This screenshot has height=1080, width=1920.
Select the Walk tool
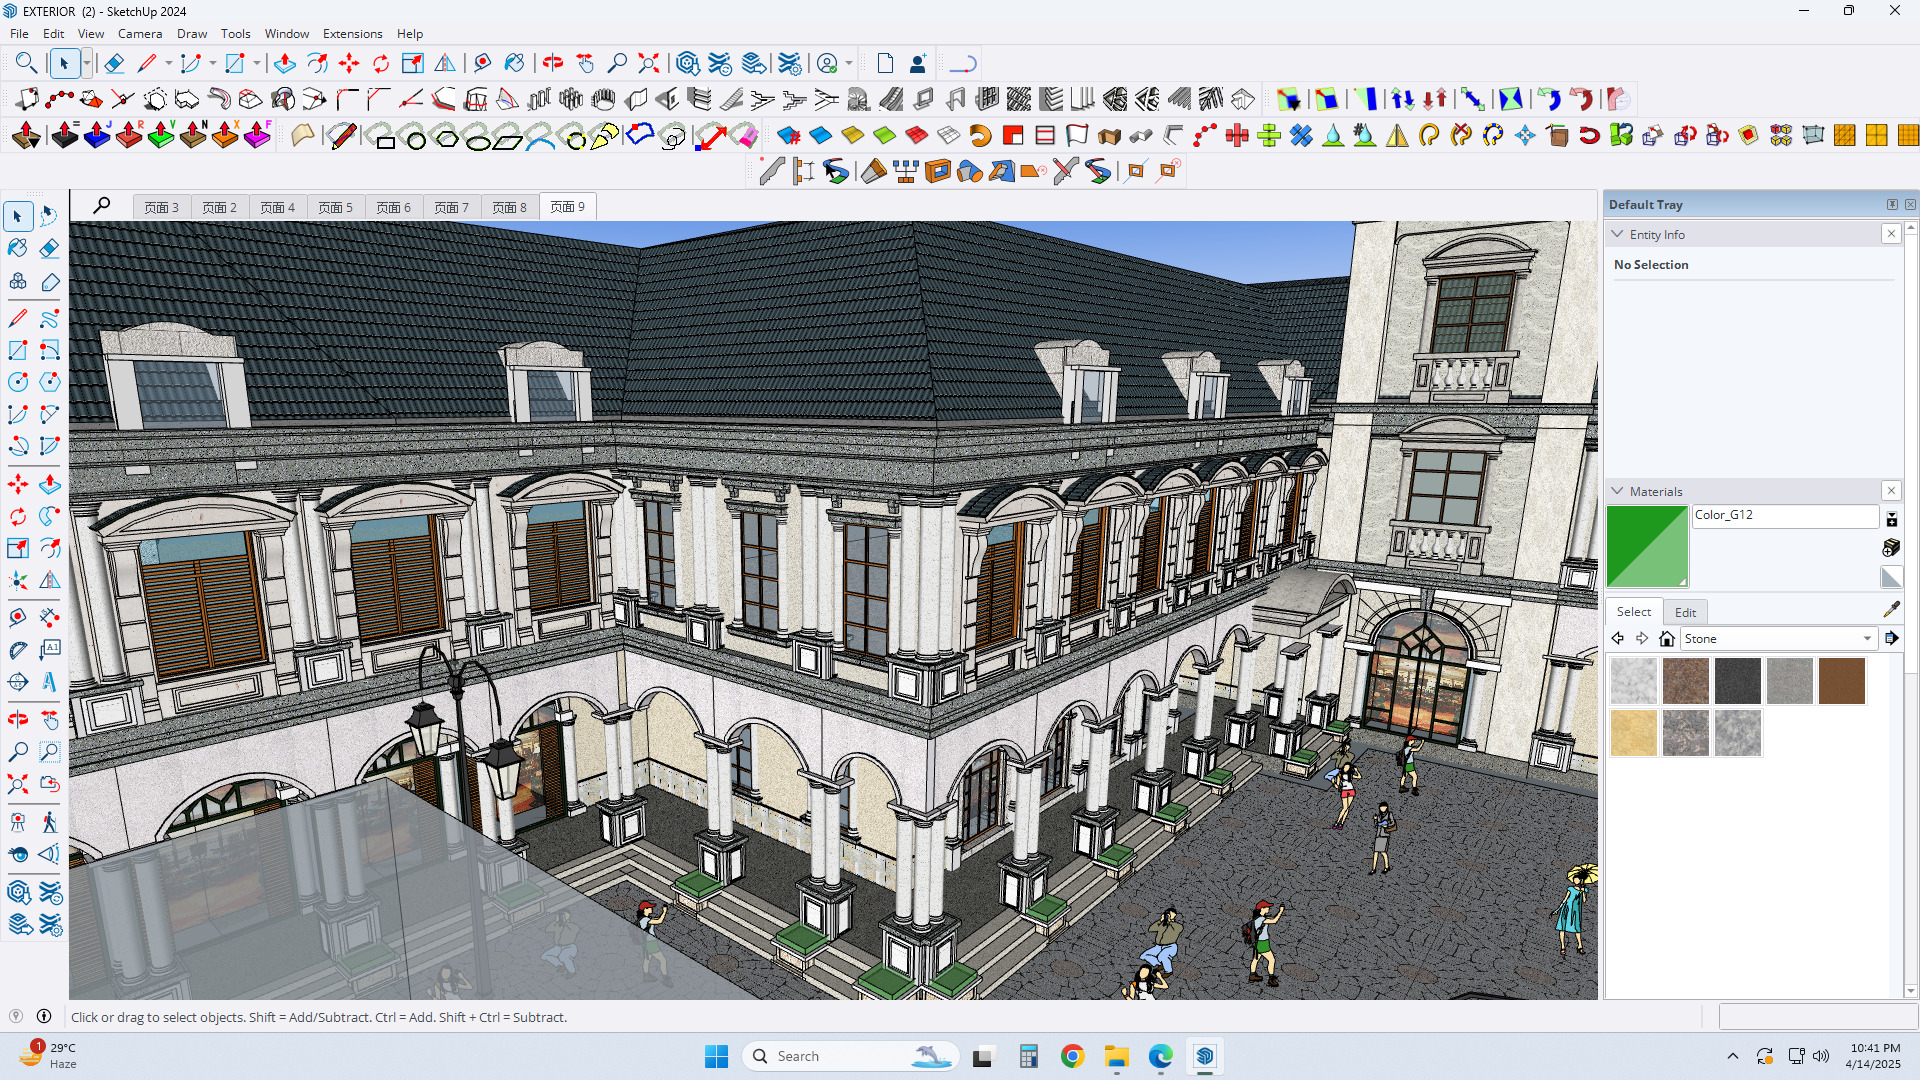pos(49,822)
